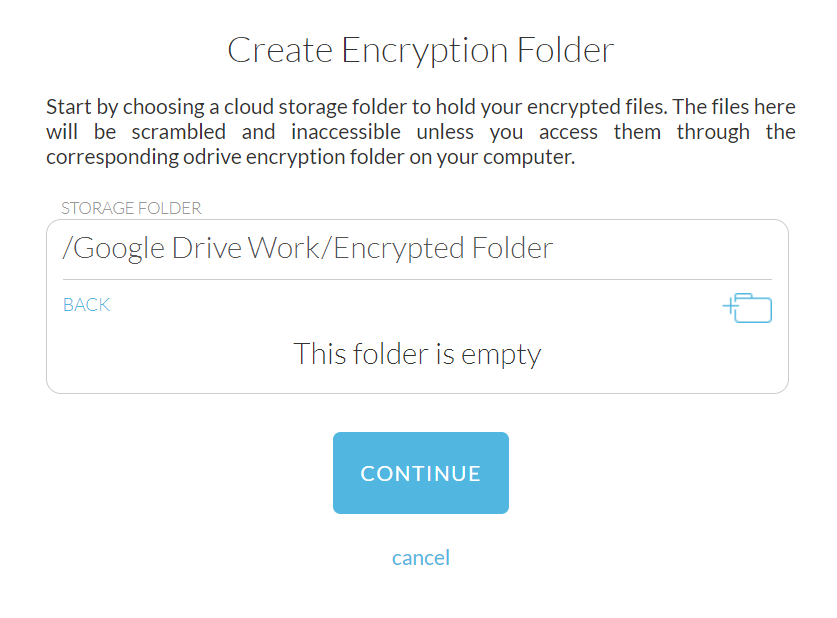Click the 'Create Encryption Folder' heading
The image size is (837, 618).
(420, 50)
